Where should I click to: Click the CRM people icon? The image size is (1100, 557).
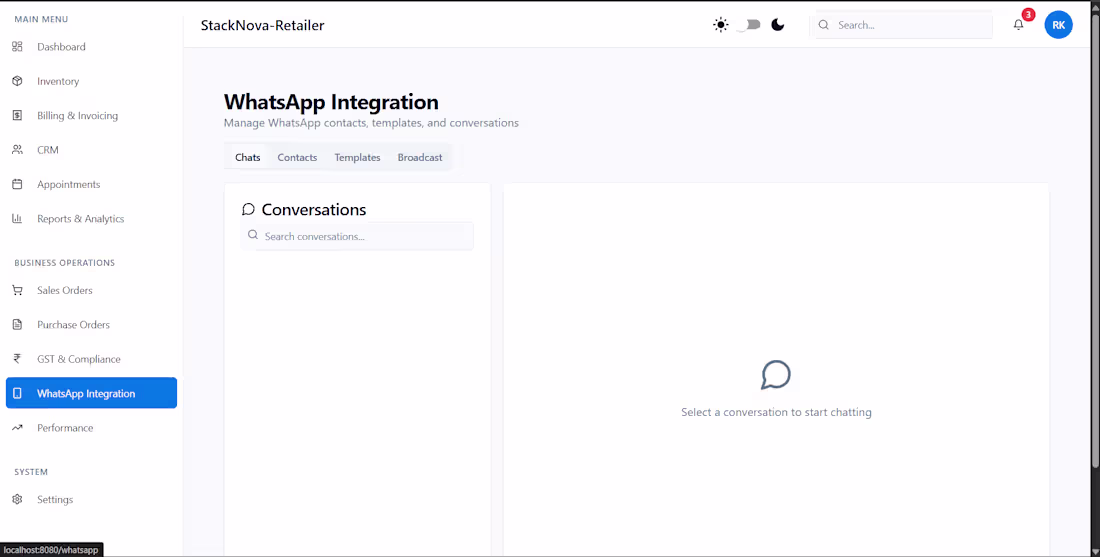pyautogui.click(x=18, y=150)
